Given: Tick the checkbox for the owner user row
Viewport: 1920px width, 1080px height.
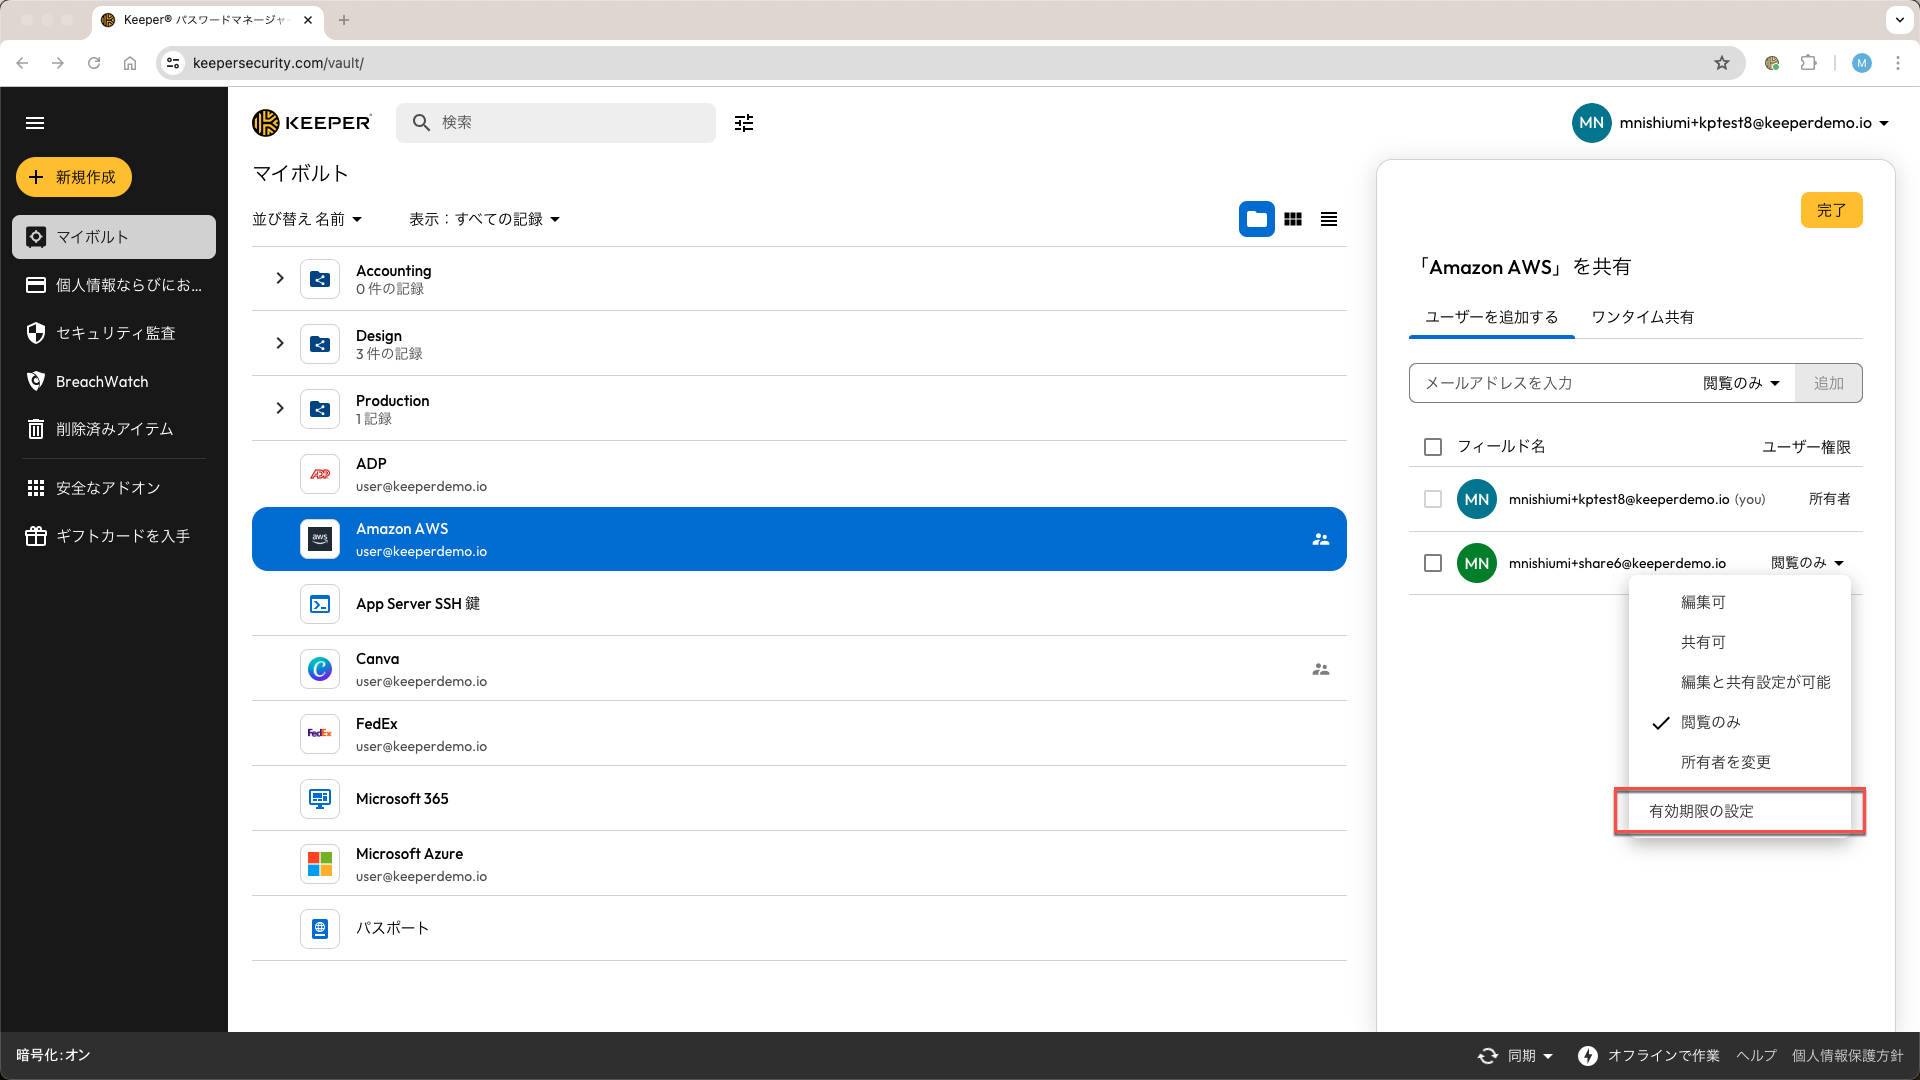Looking at the screenshot, I should (x=1433, y=499).
